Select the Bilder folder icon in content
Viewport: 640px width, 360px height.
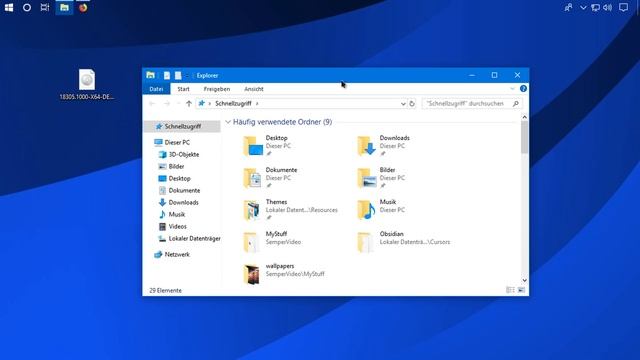point(367,178)
